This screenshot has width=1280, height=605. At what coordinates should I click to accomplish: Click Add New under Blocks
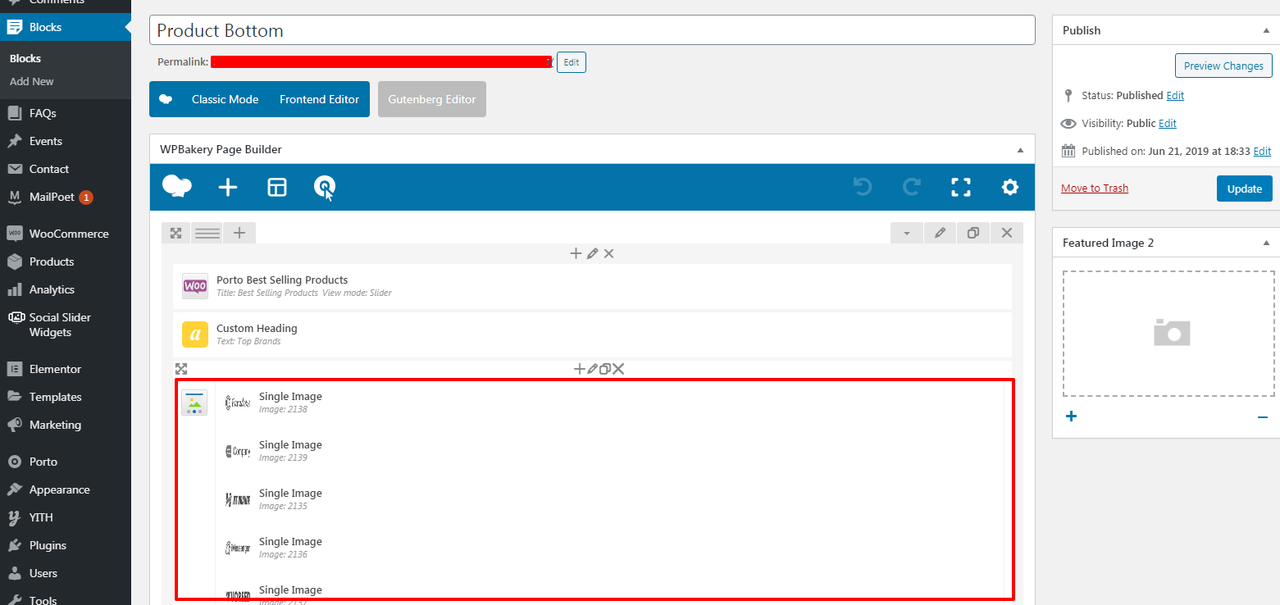pos(32,82)
